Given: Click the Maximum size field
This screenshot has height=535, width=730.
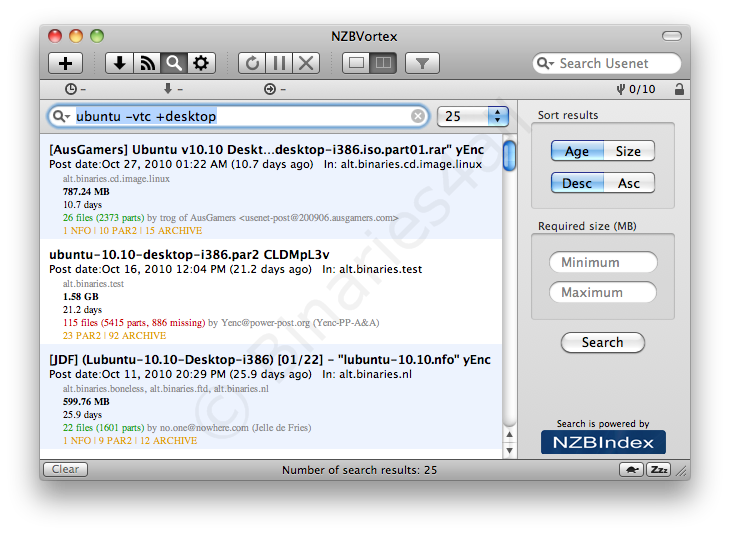Looking at the screenshot, I should 603,292.
